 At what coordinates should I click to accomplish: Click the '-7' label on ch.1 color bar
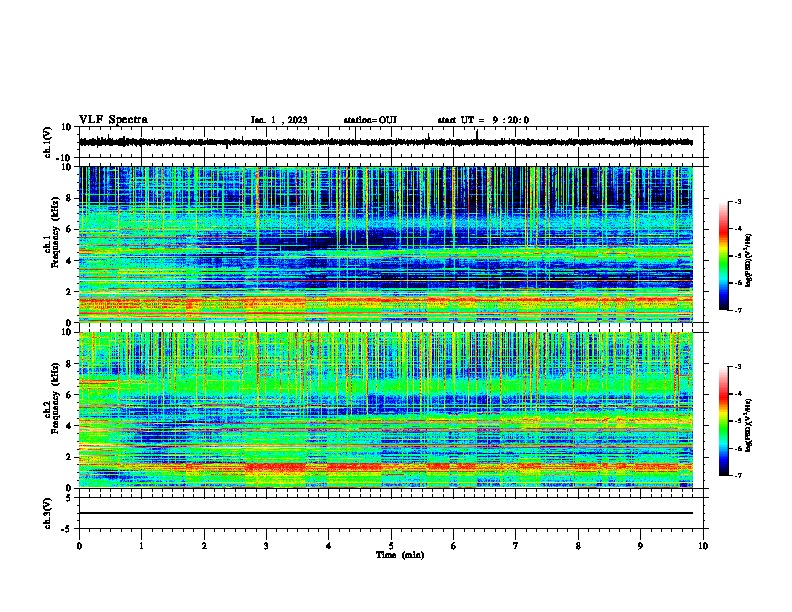(737, 310)
